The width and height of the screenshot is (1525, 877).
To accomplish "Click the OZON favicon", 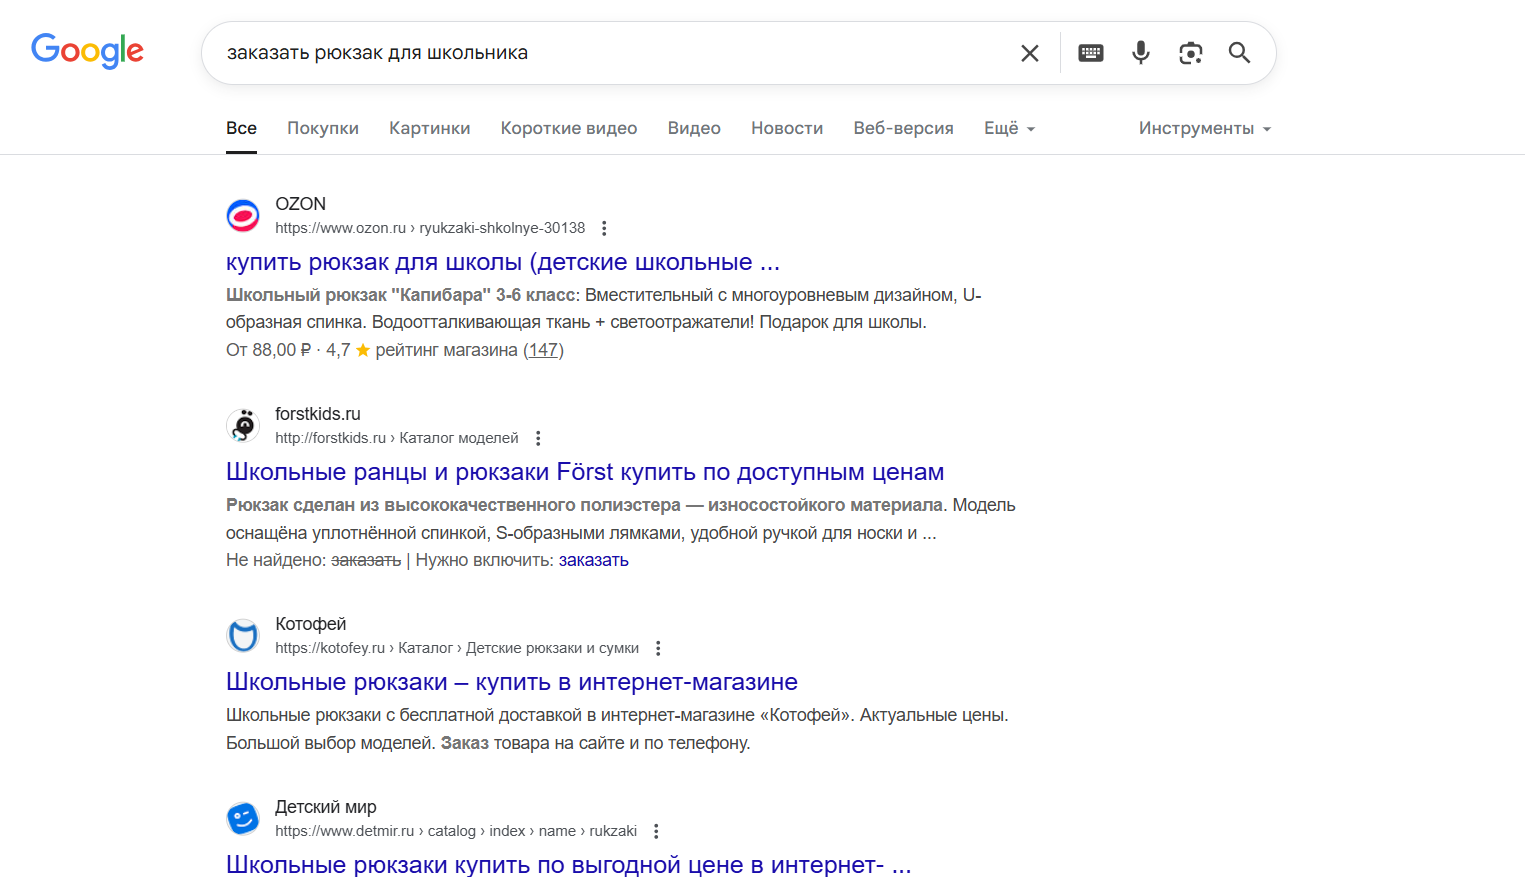I will click(x=242, y=215).
